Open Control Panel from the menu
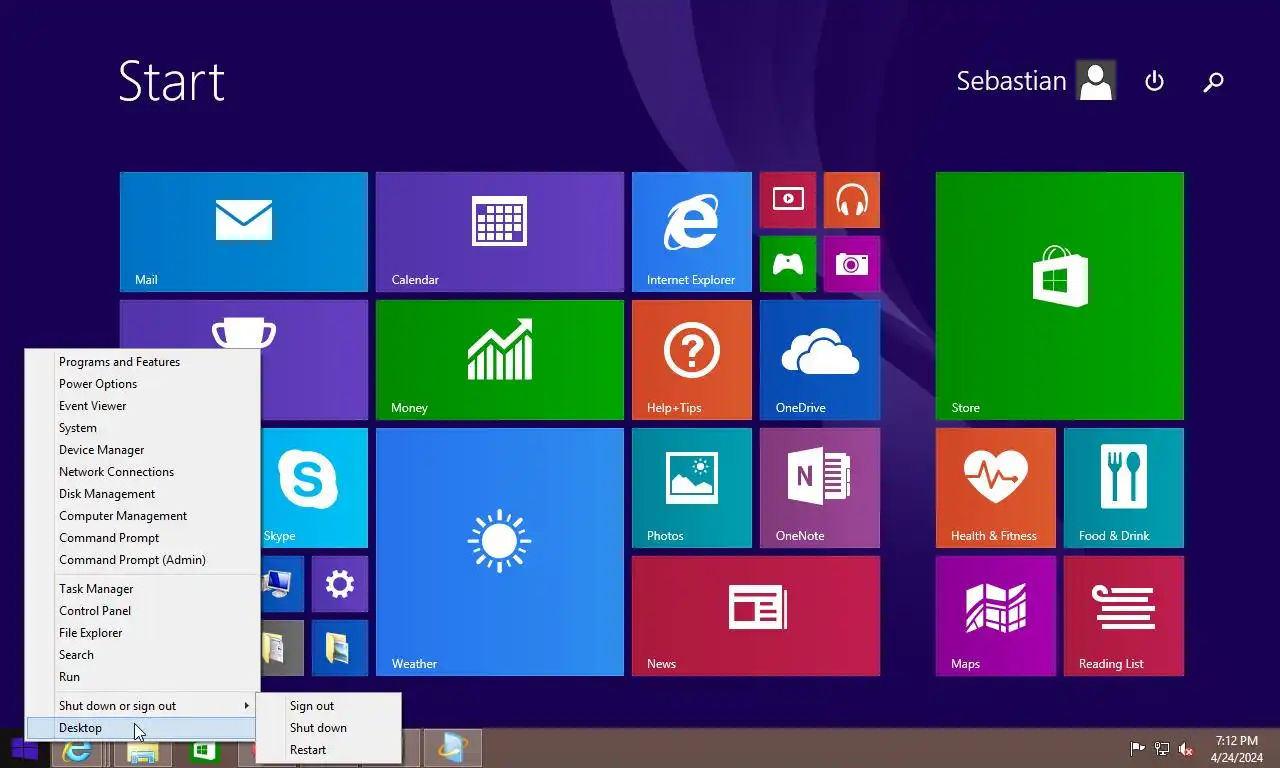Viewport: 1280px width, 768px height. [x=142, y=611]
